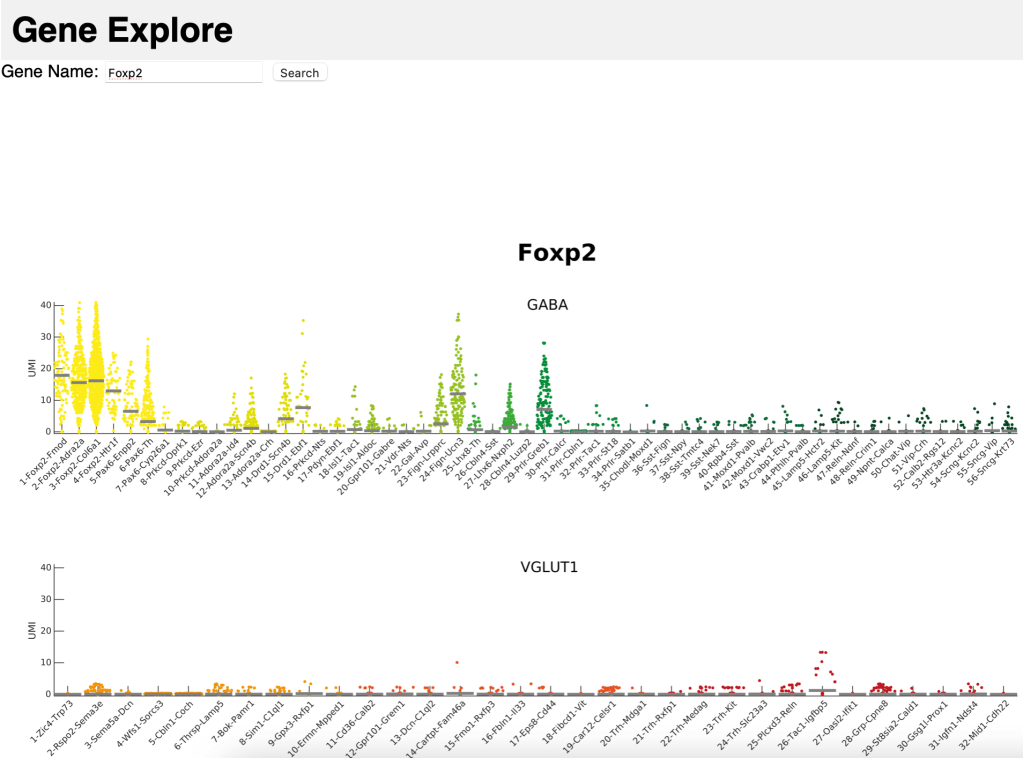
Task: Click the 24-Fign-Ucn3 green point cluster
Action: [x=458, y=380]
